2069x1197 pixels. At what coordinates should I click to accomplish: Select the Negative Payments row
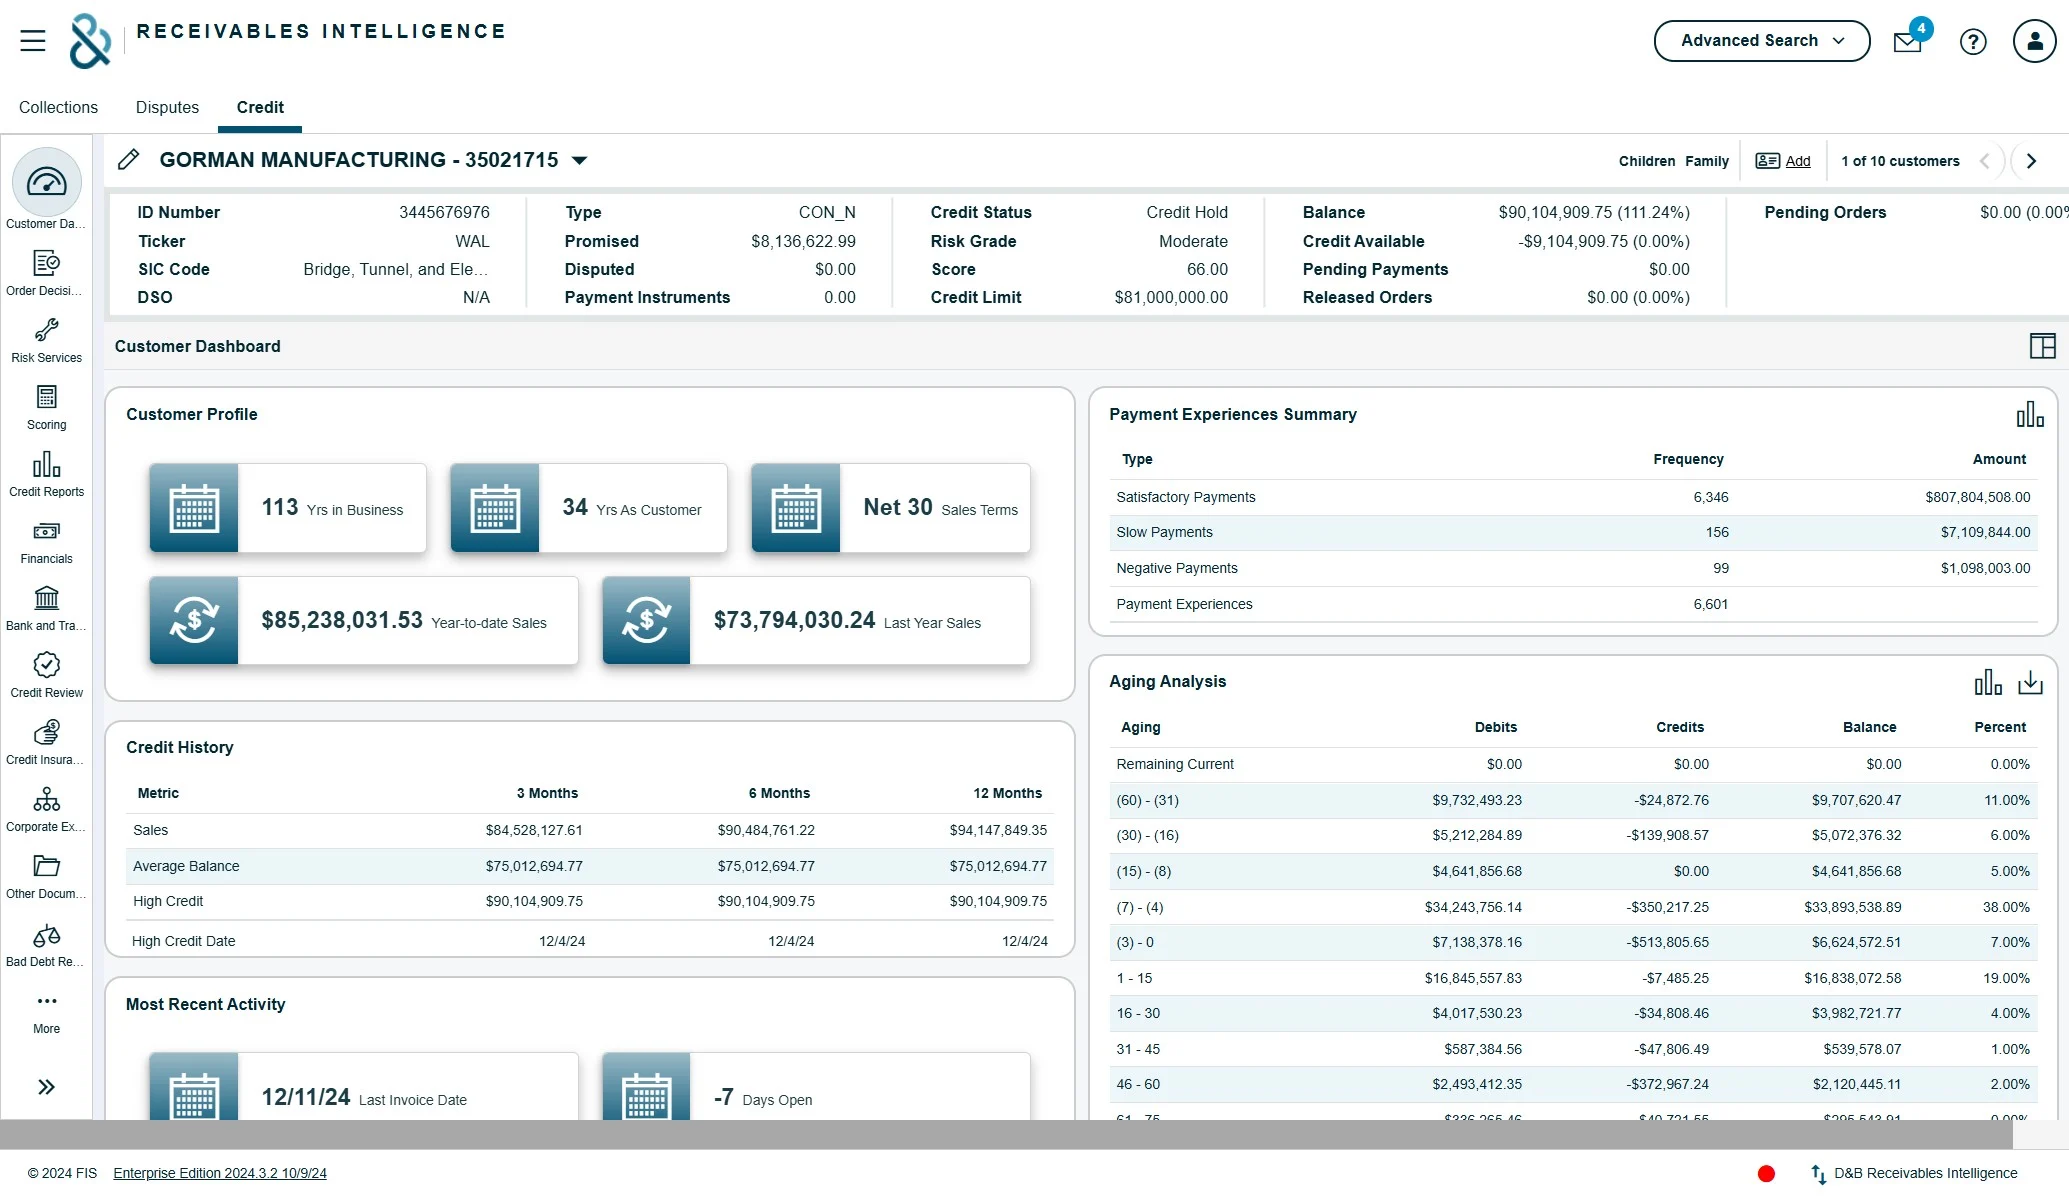pos(1573,569)
